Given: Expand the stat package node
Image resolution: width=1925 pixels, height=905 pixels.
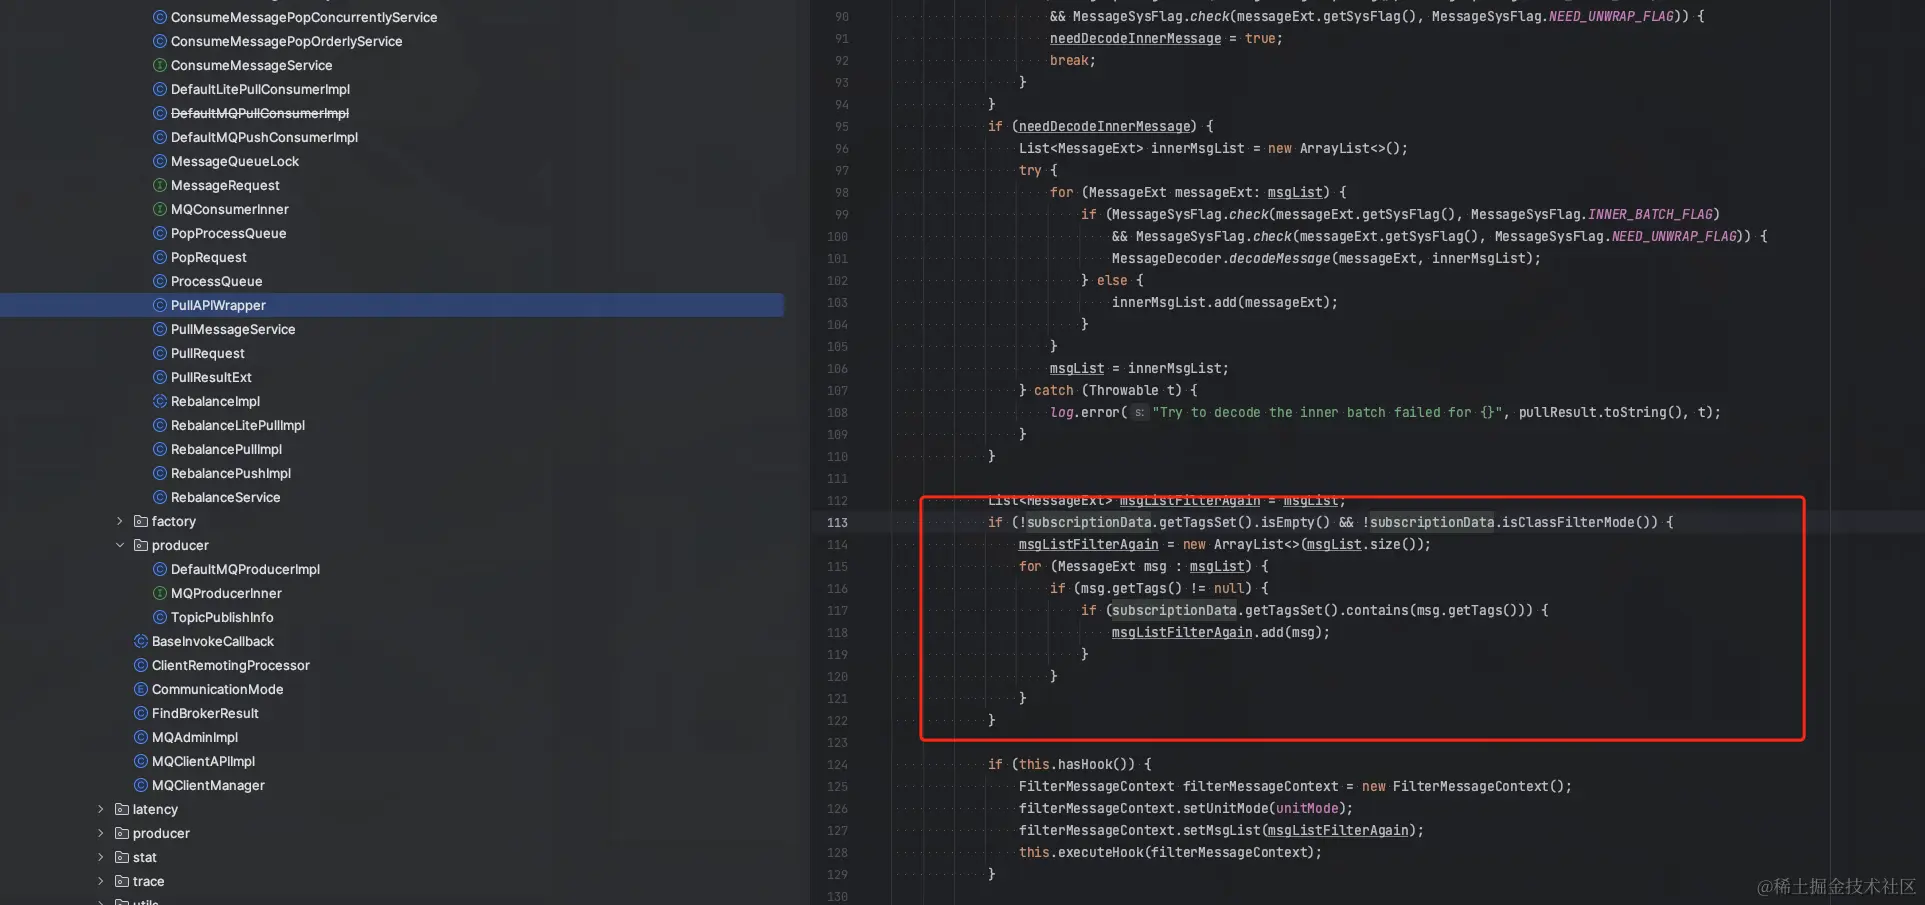Looking at the screenshot, I should click(x=101, y=857).
